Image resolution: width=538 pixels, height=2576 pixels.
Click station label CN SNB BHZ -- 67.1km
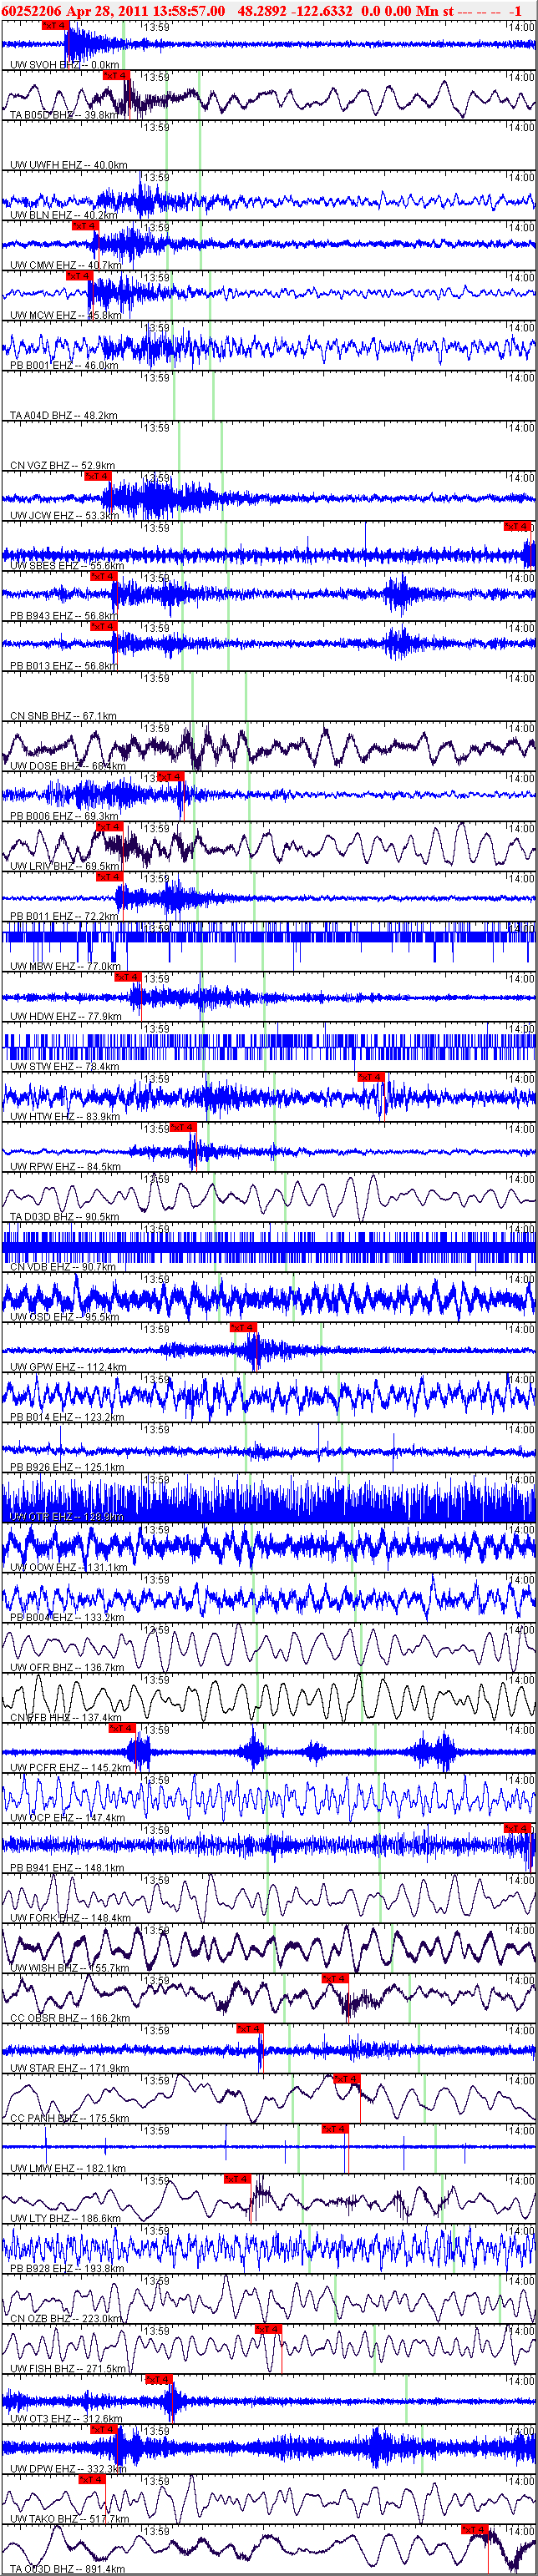pos(63,716)
